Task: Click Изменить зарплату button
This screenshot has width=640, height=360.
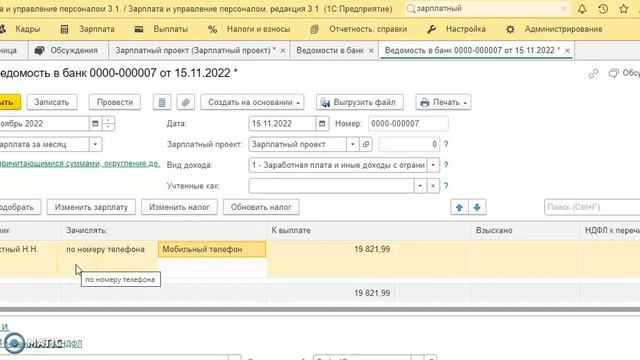Action: (91, 207)
